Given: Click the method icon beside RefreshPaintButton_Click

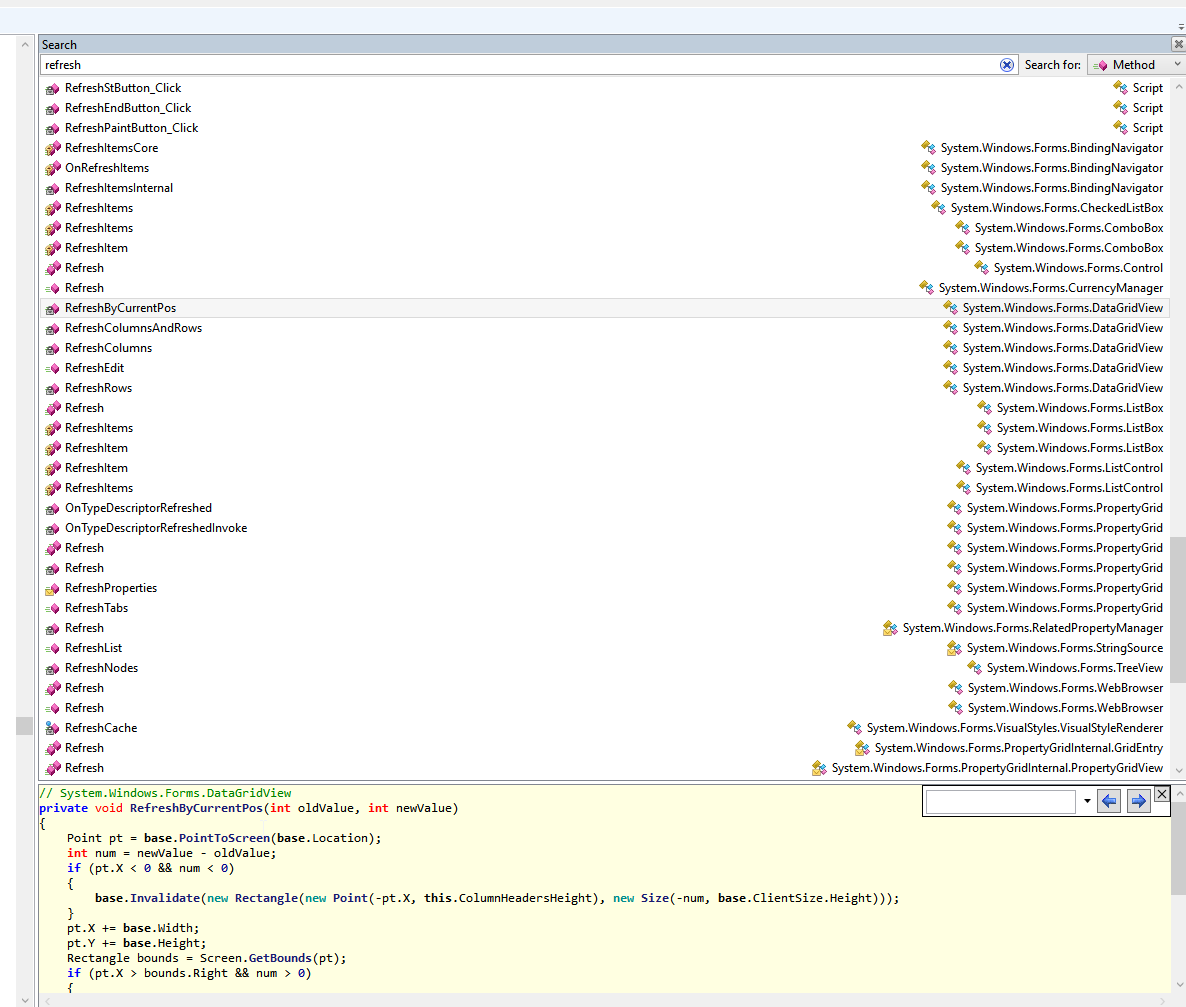Looking at the screenshot, I should click(53, 128).
